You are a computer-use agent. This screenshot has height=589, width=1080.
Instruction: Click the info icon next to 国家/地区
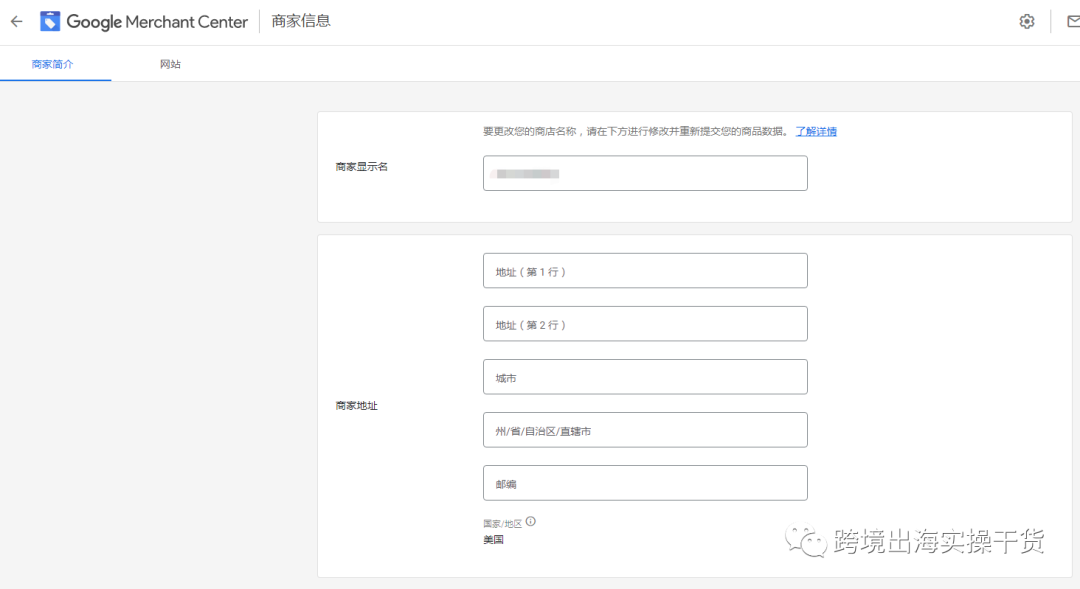point(531,520)
